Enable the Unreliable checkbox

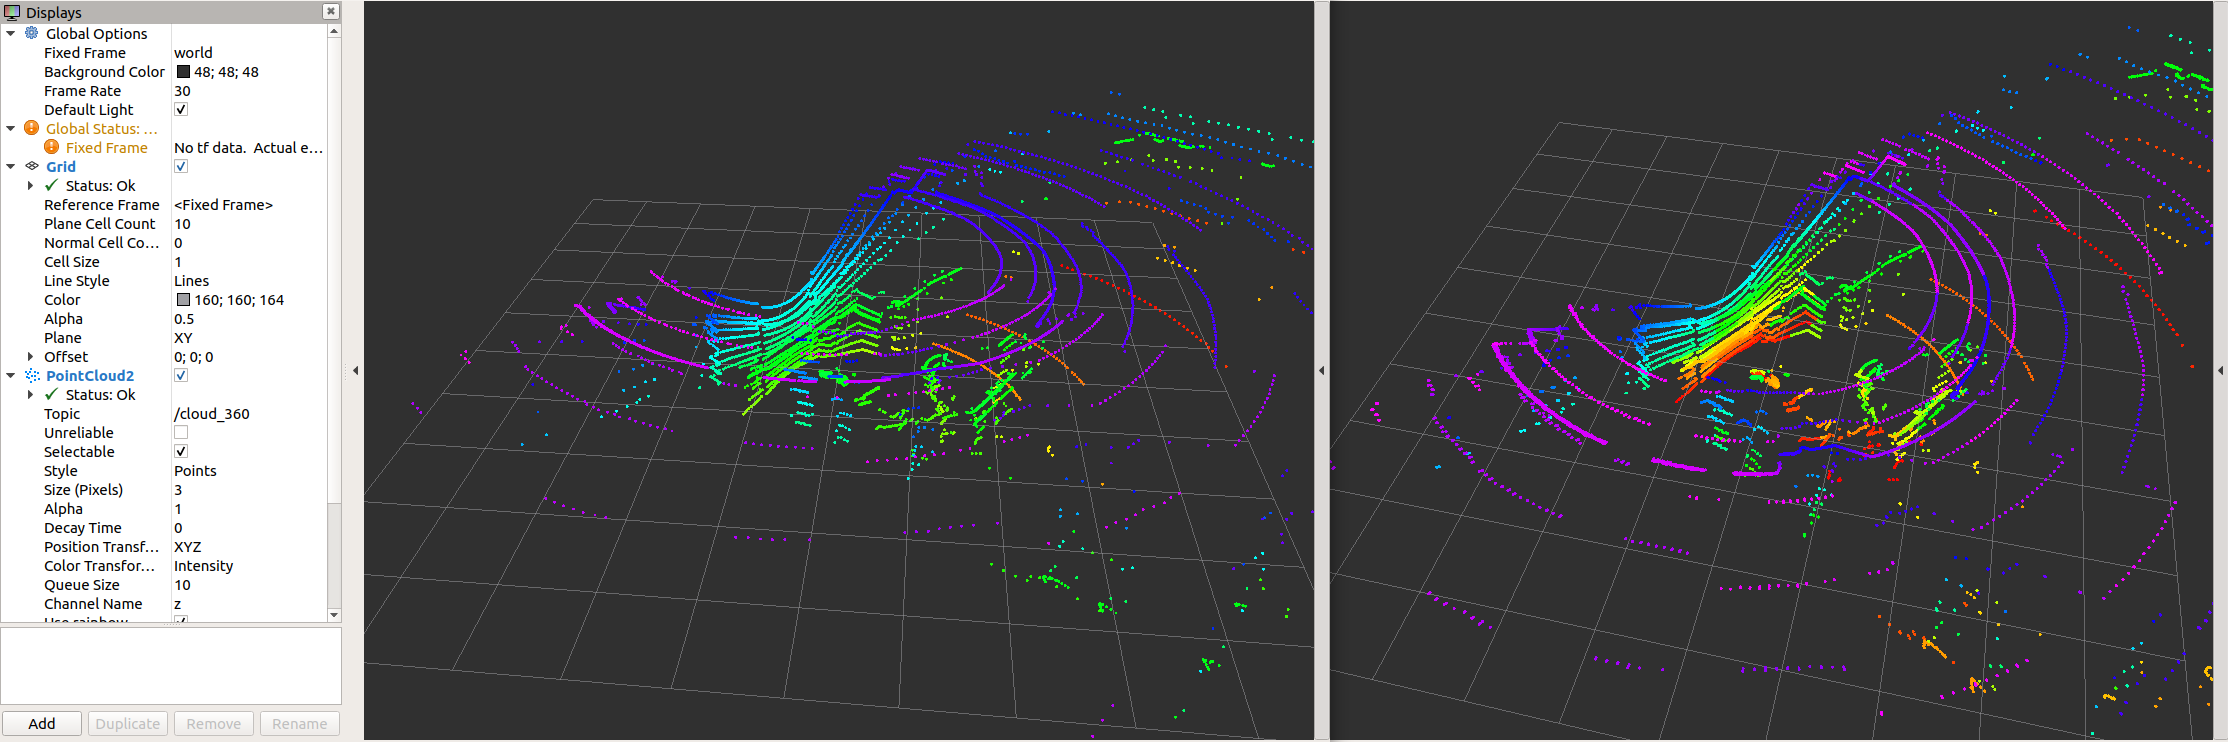[181, 432]
